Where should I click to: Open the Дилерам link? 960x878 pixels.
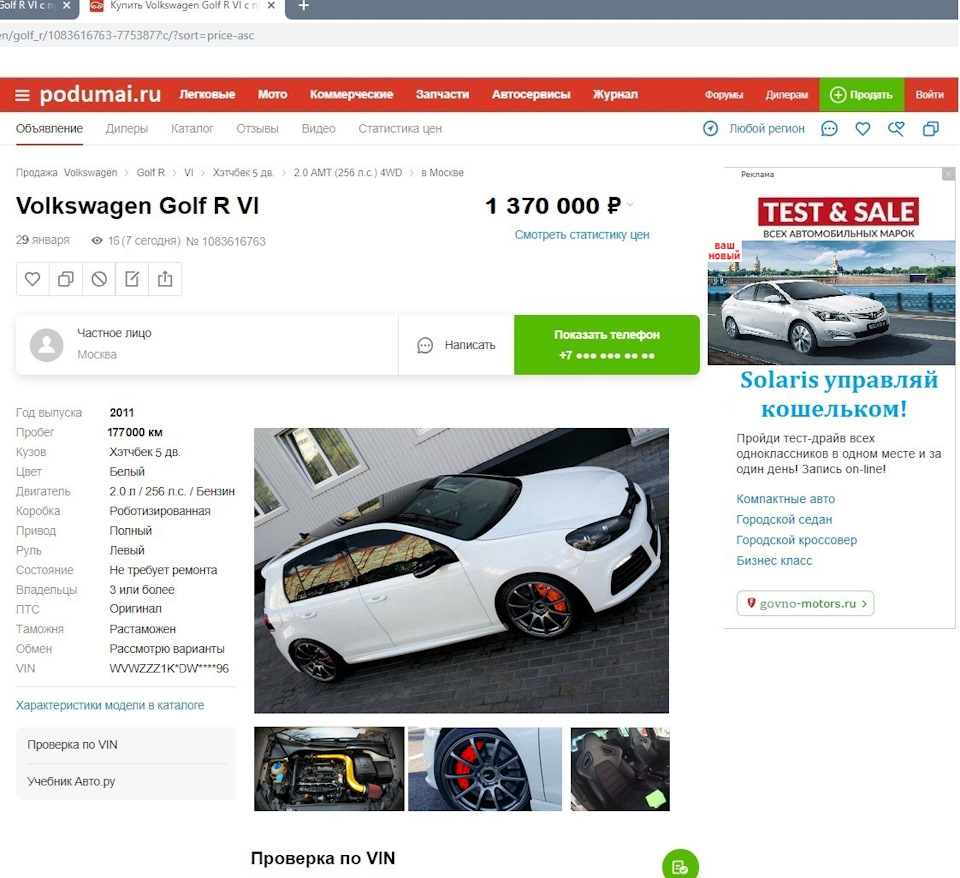pos(787,95)
